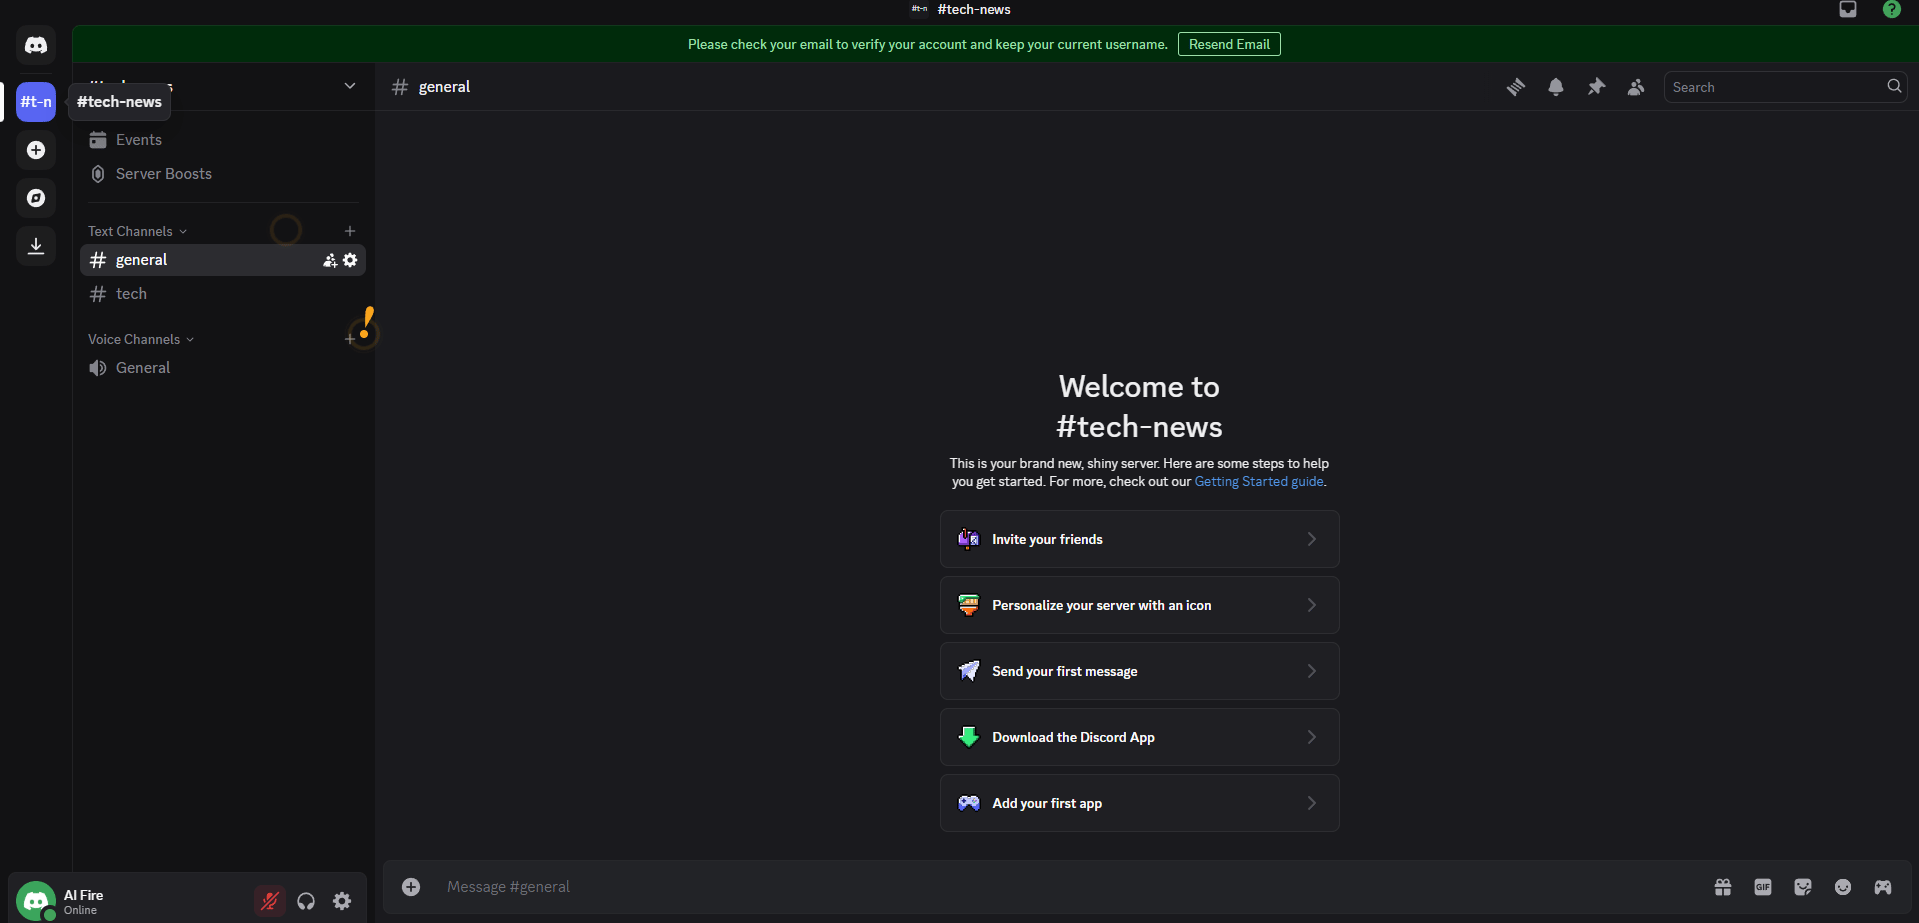This screenshot has height=923, width=1919.
Task: Open Server Boosts in the sidebar
Action: 222,174
